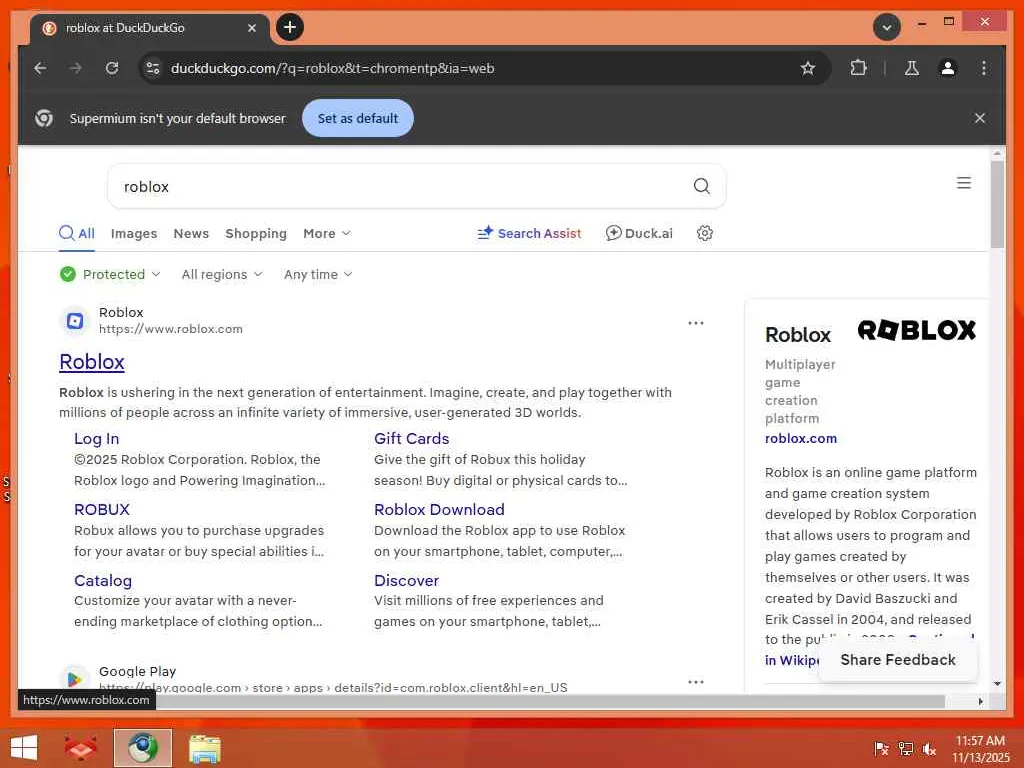Viewport: 1024px width, 768px height.
Task: Click the Supermium browser taskbar icon
Action: click(142, 748)
